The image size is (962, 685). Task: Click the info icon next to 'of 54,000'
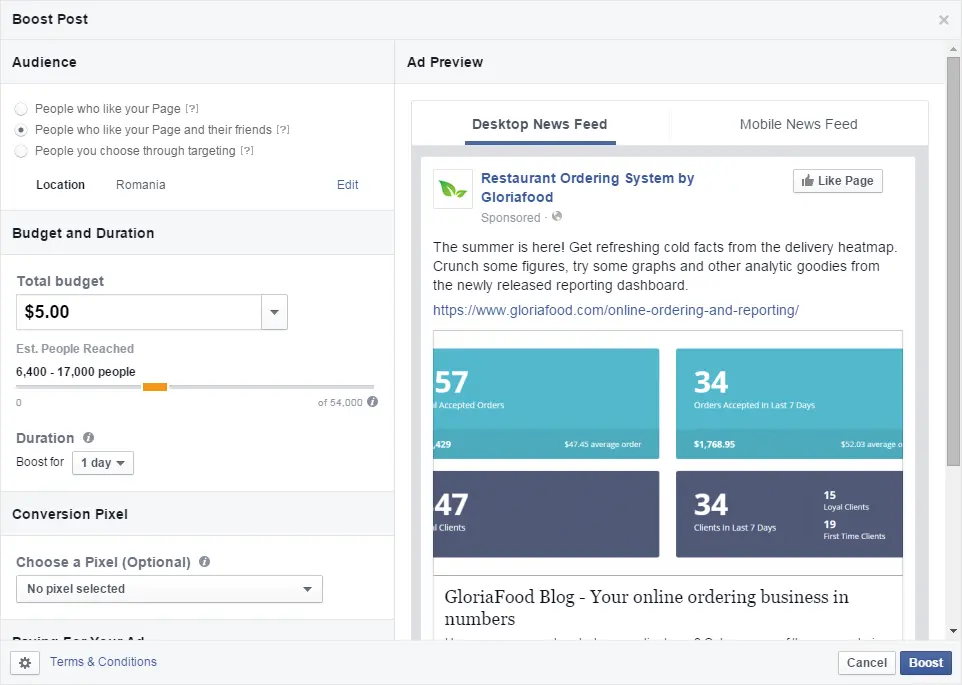[x=373, y=402]
